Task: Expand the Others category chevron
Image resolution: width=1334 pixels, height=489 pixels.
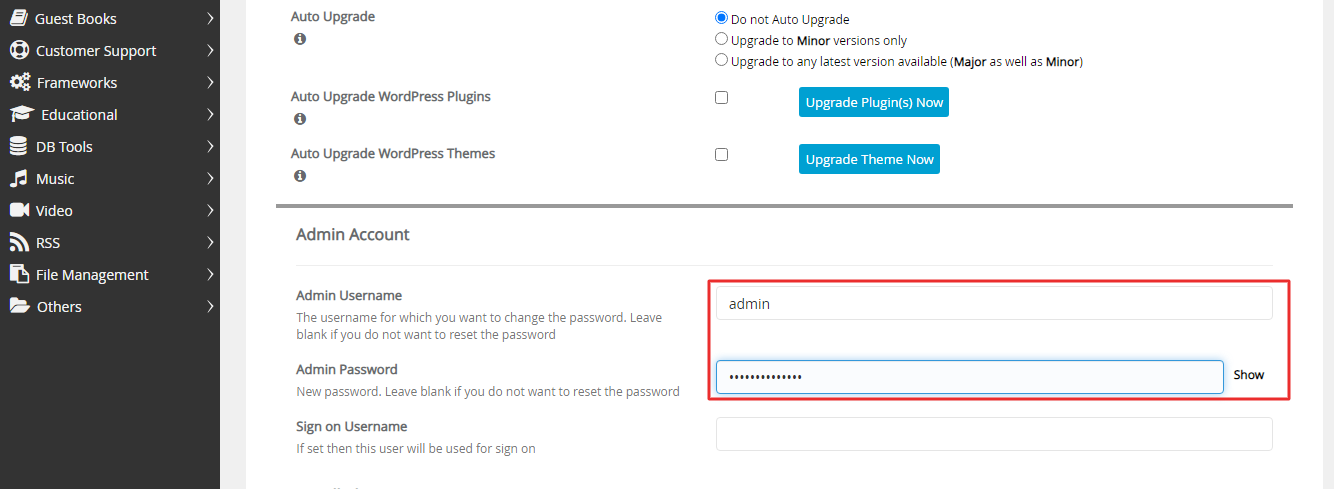Action: point(210,306)
